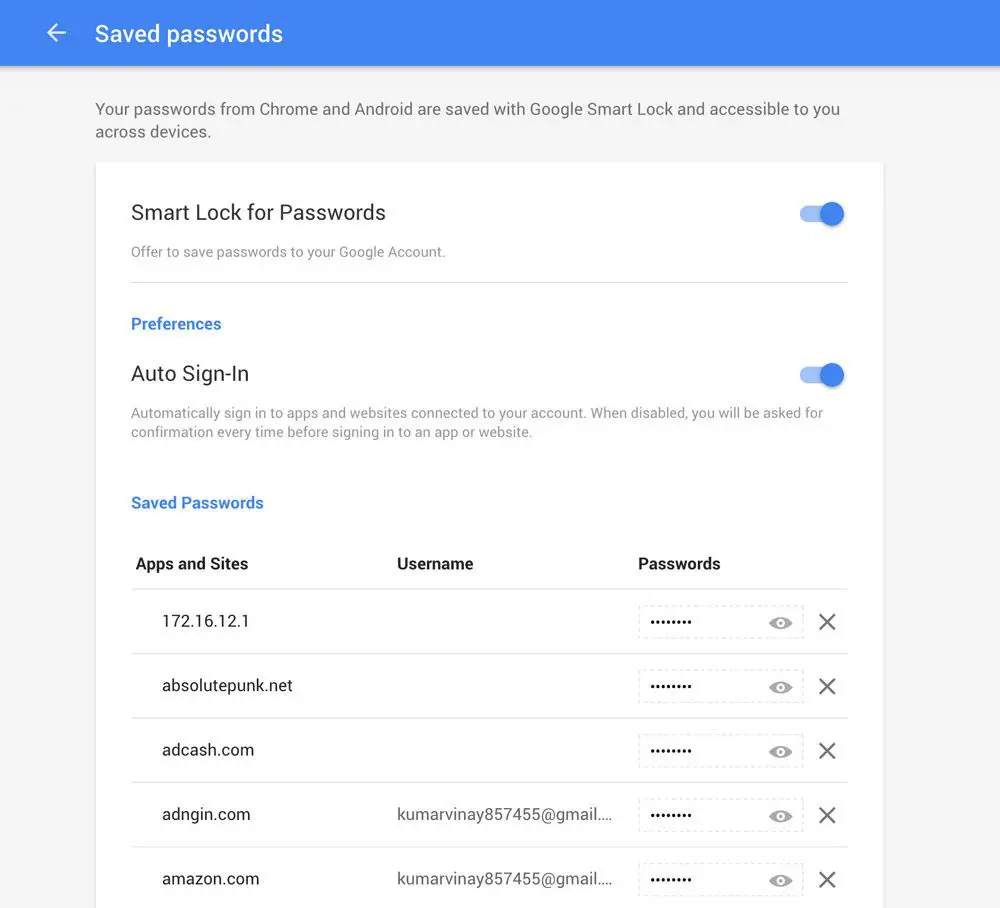The height and width of the screenshot is (908, 1000).
Task: Click the 172.16.12.1 password field
Action: [721, 622]
